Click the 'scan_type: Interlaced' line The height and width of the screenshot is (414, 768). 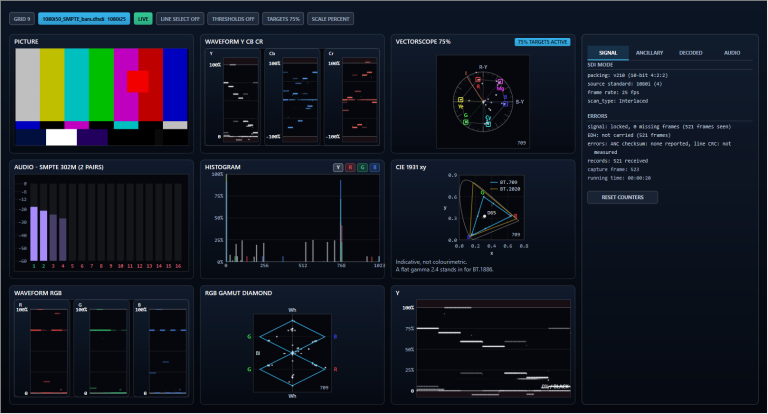(618, 101)
